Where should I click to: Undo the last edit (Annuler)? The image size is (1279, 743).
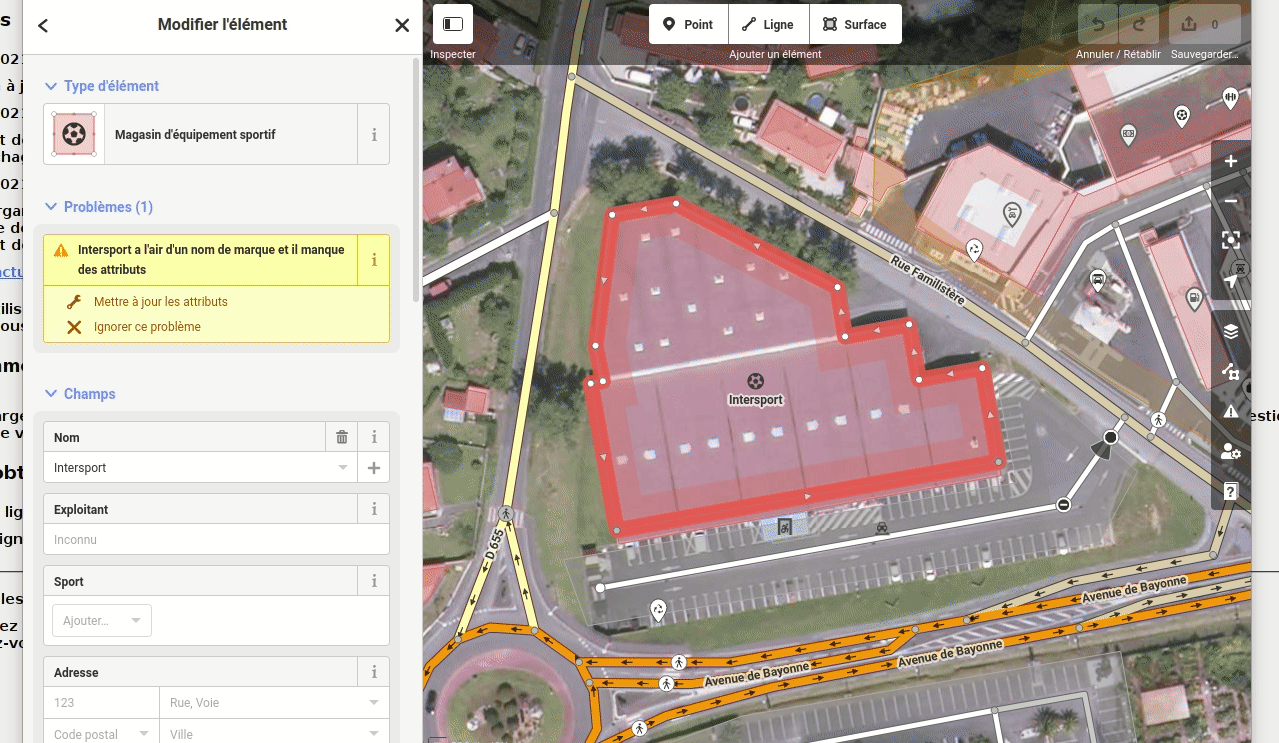(x=1098, y=24)
